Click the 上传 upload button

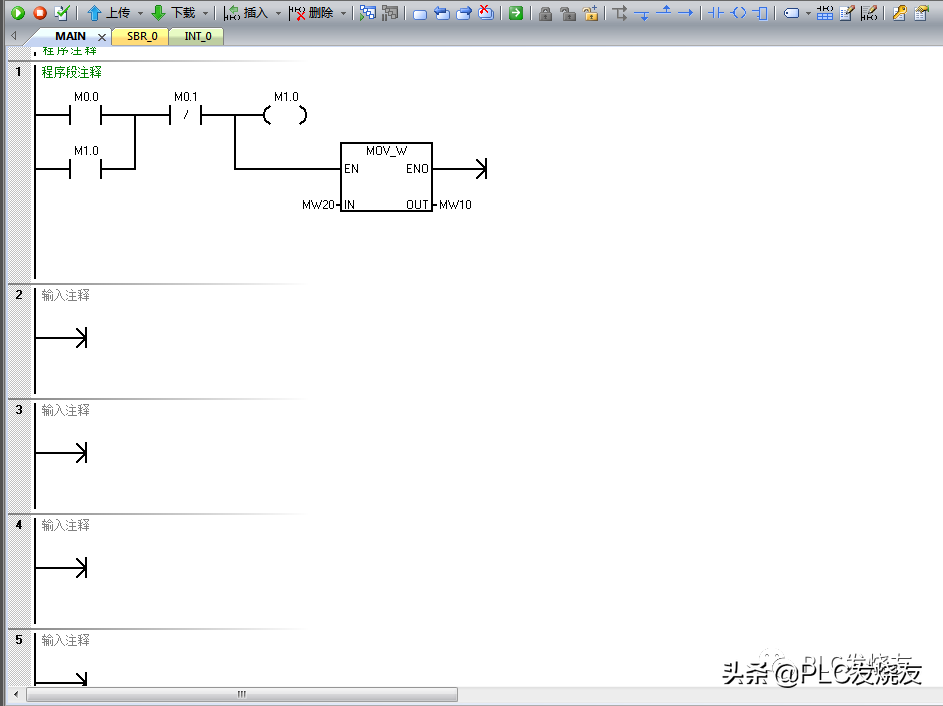pos(108,13)
